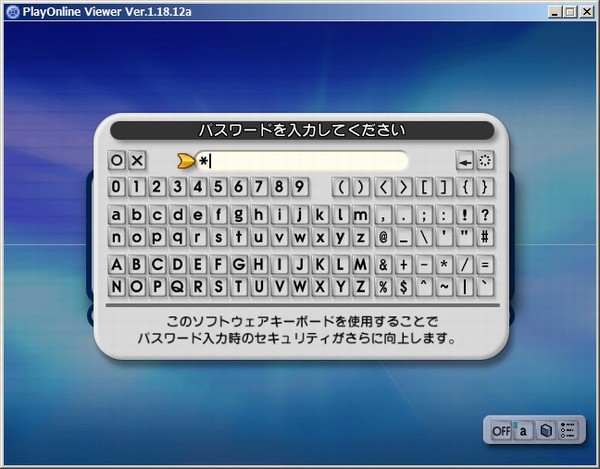Tap the lowercase 'm' key
Image resolution: width=600 pixels, height=469 pixels.
pos(360,215)
